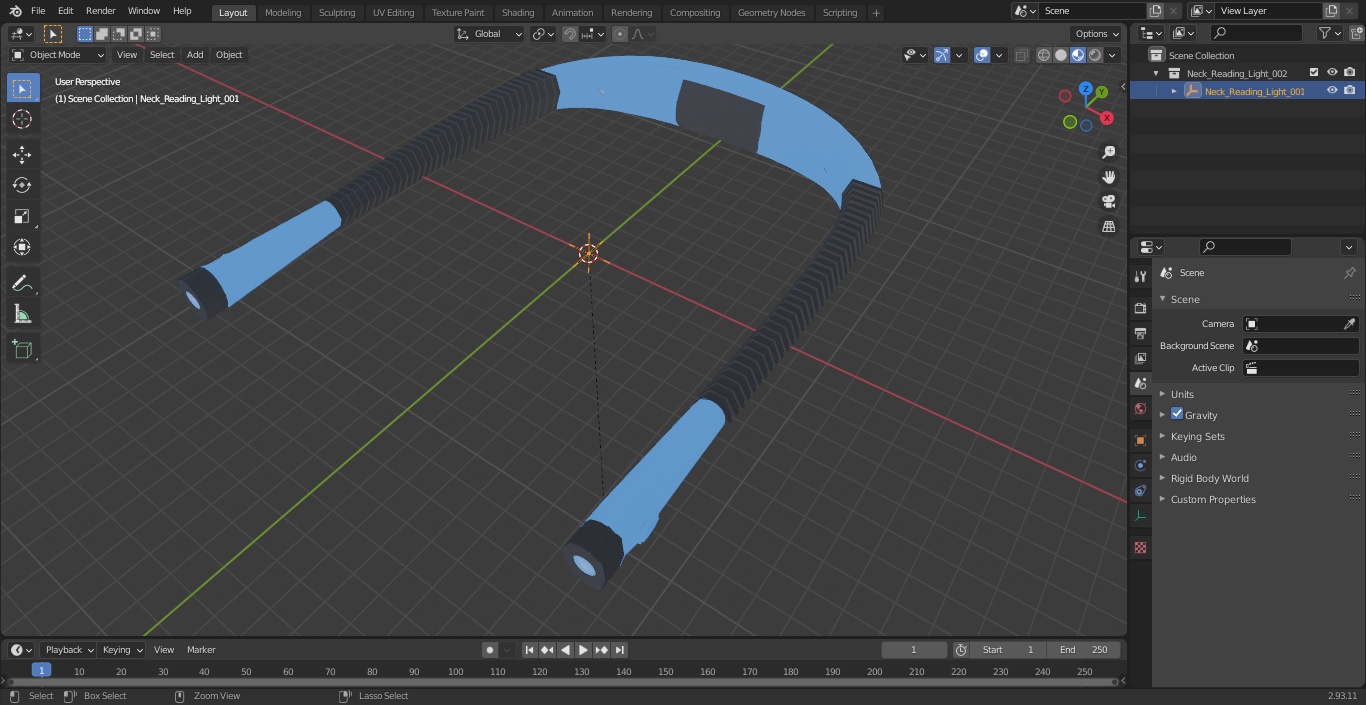Open the Playback dropdown in timeline
Screen dimensions: 1366x705
click(67, 650)
